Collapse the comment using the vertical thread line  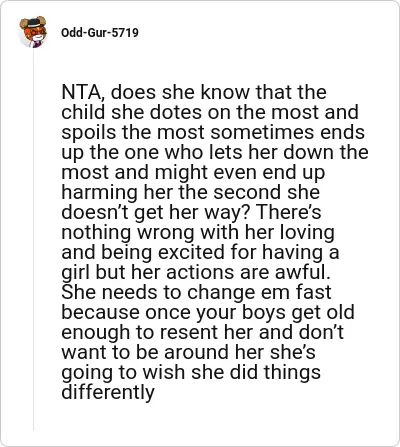tap(33, 238)
